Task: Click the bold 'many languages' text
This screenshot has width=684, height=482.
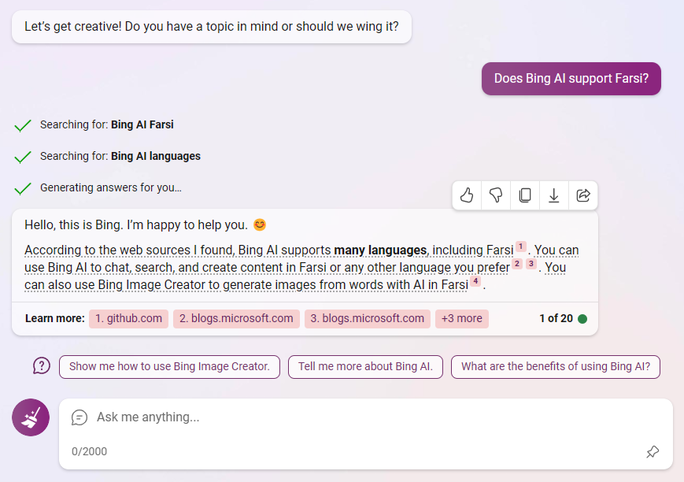Action: pos(380,250)
